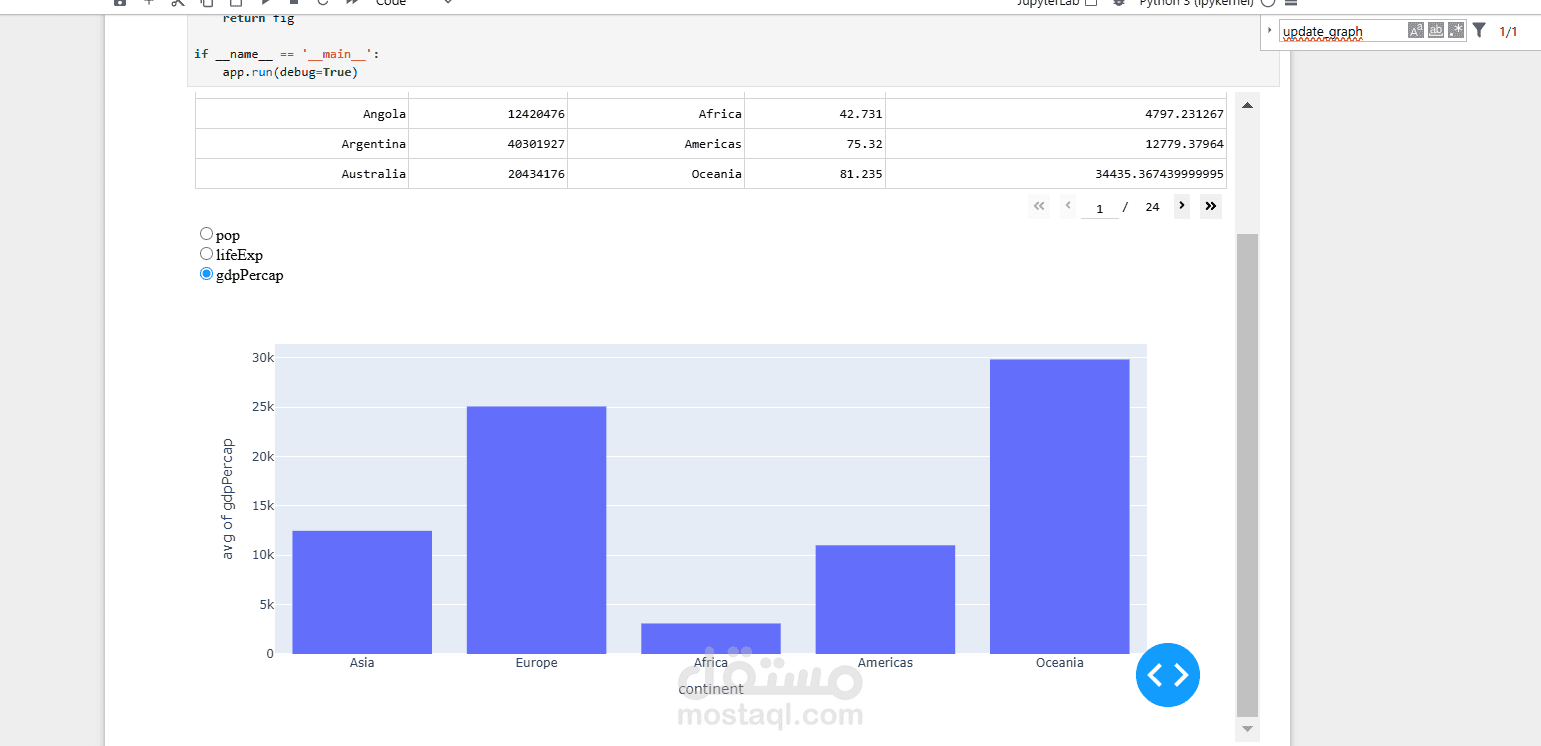
Task: Click population cell 20434176
Action: tap(488, 174)
